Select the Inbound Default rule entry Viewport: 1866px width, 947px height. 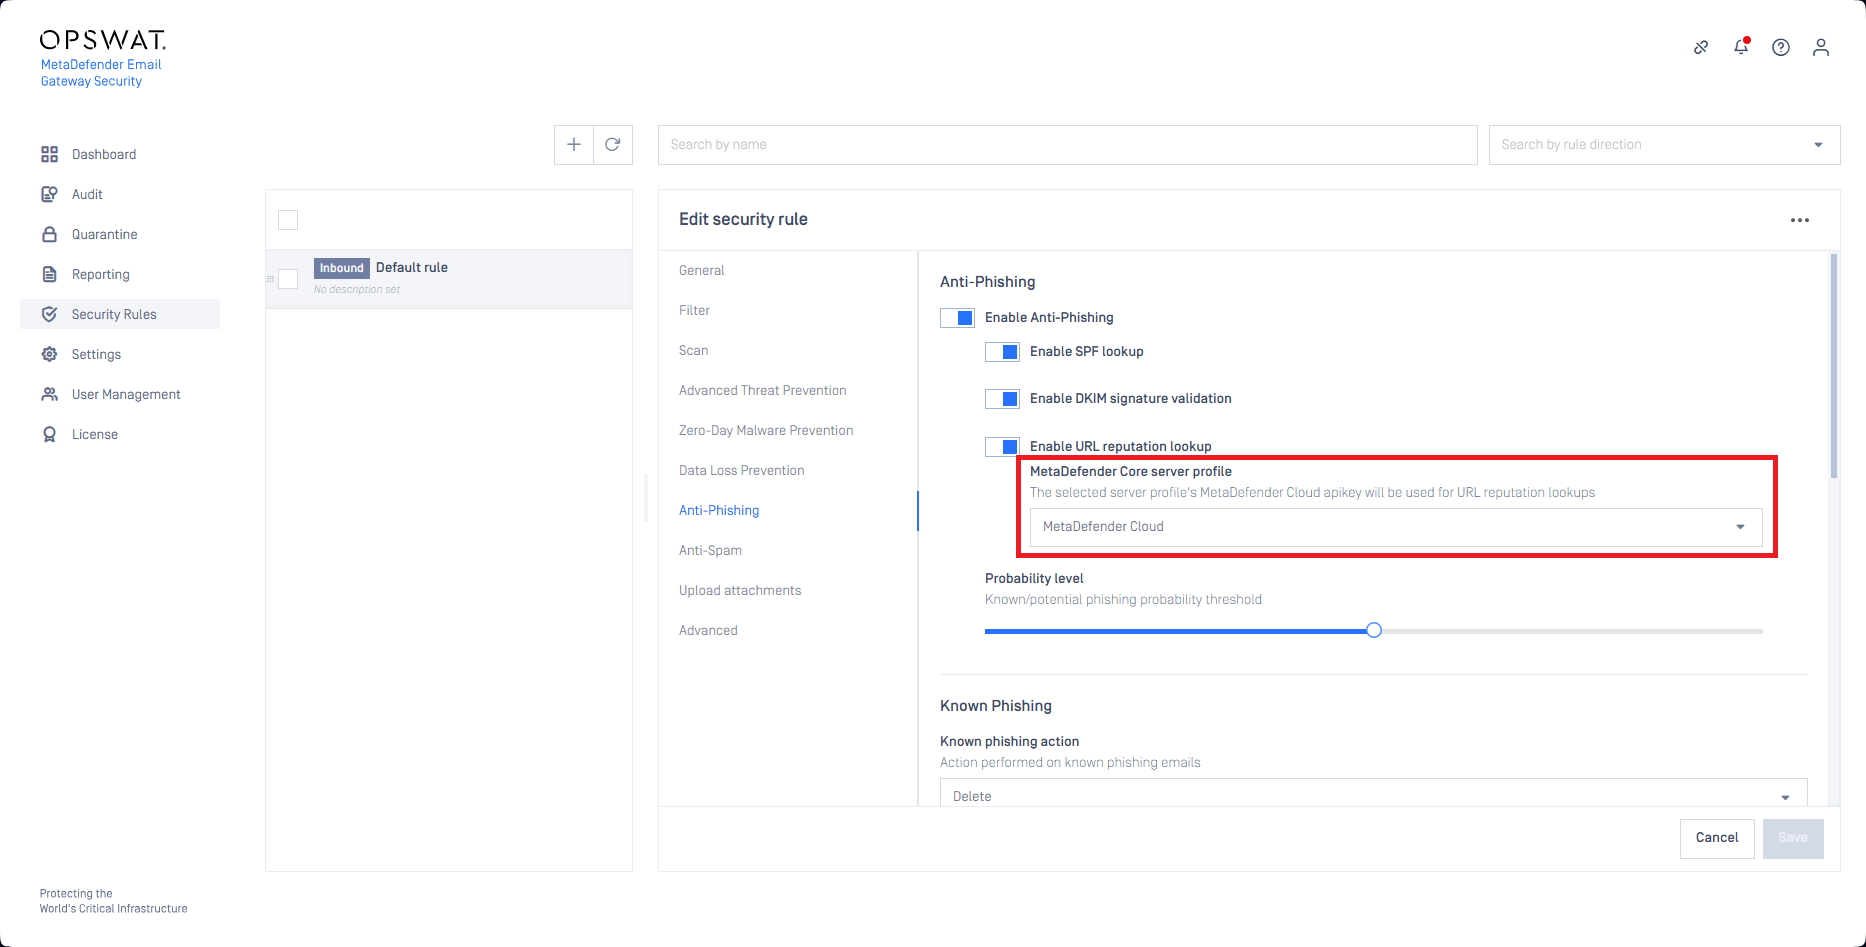(x=449, y=279)
